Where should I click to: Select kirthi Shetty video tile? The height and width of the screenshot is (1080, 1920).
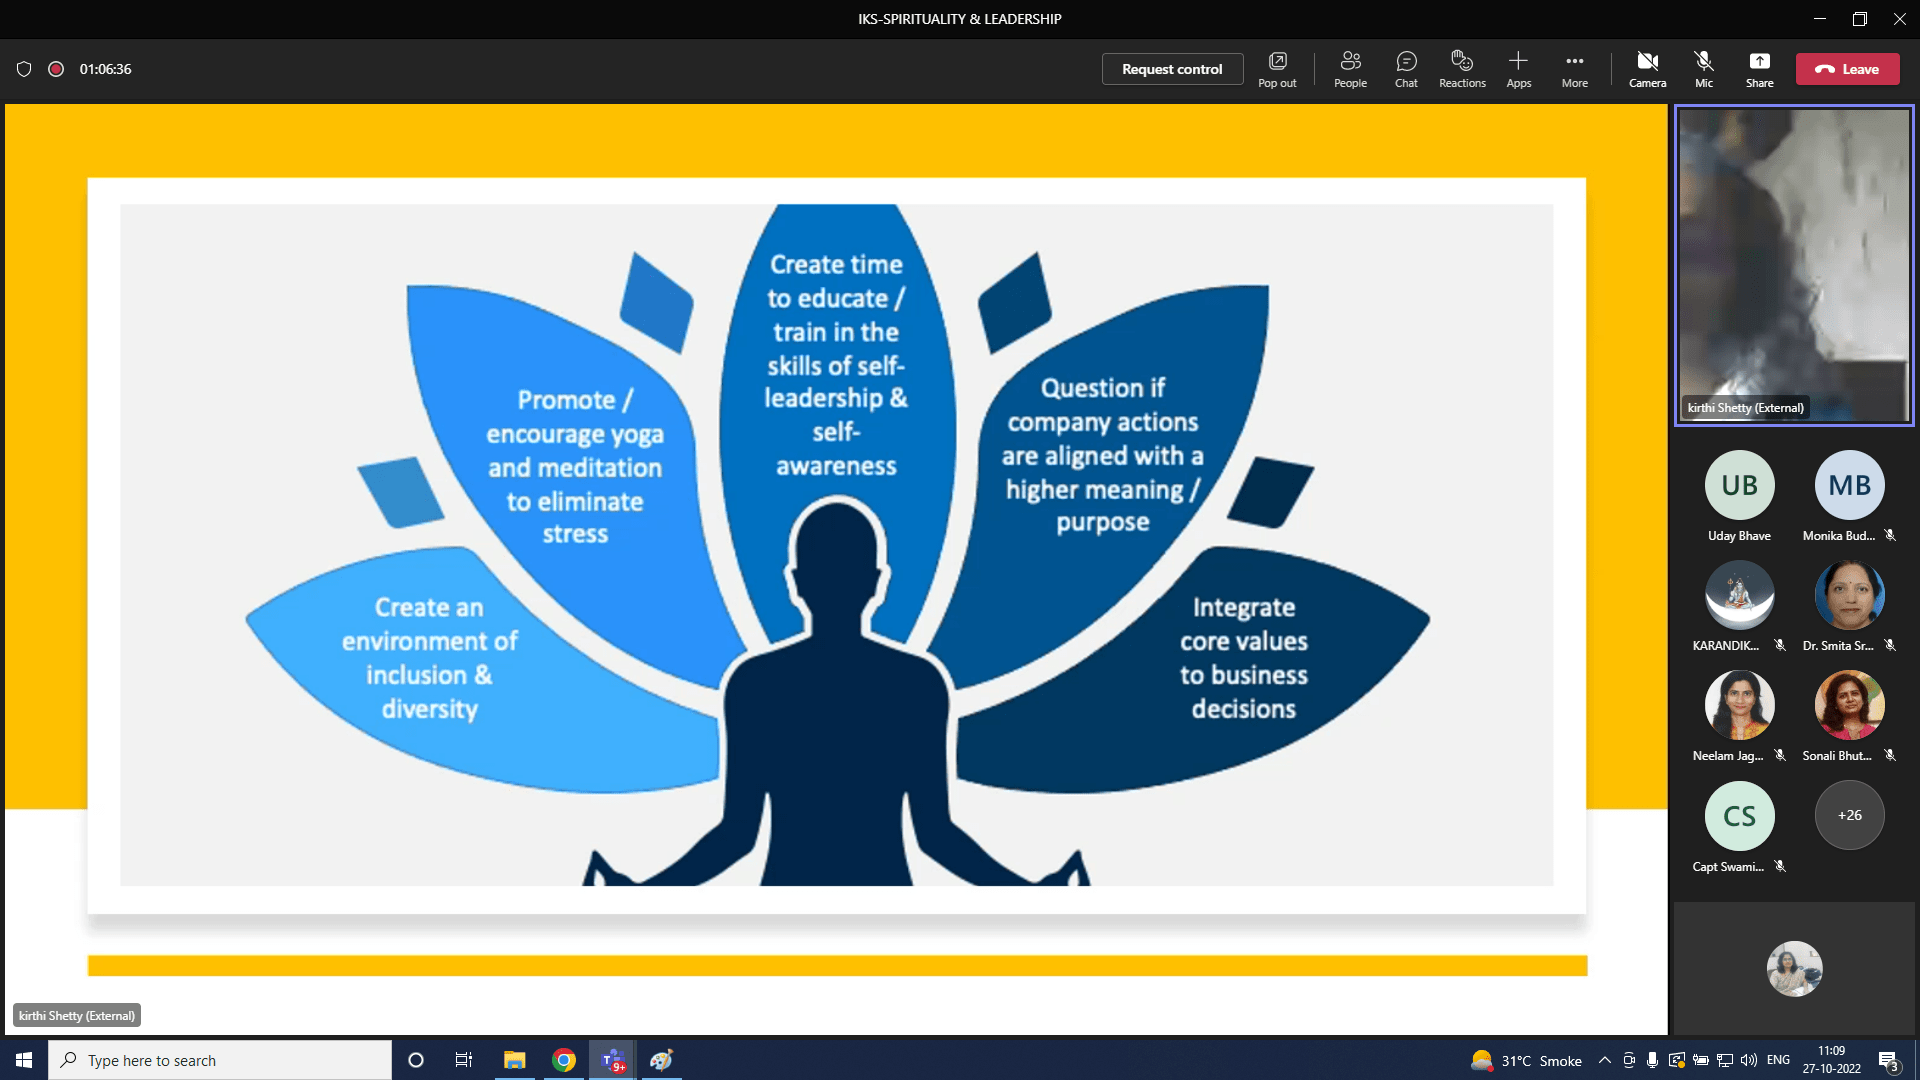click(x=1794, y=265)
